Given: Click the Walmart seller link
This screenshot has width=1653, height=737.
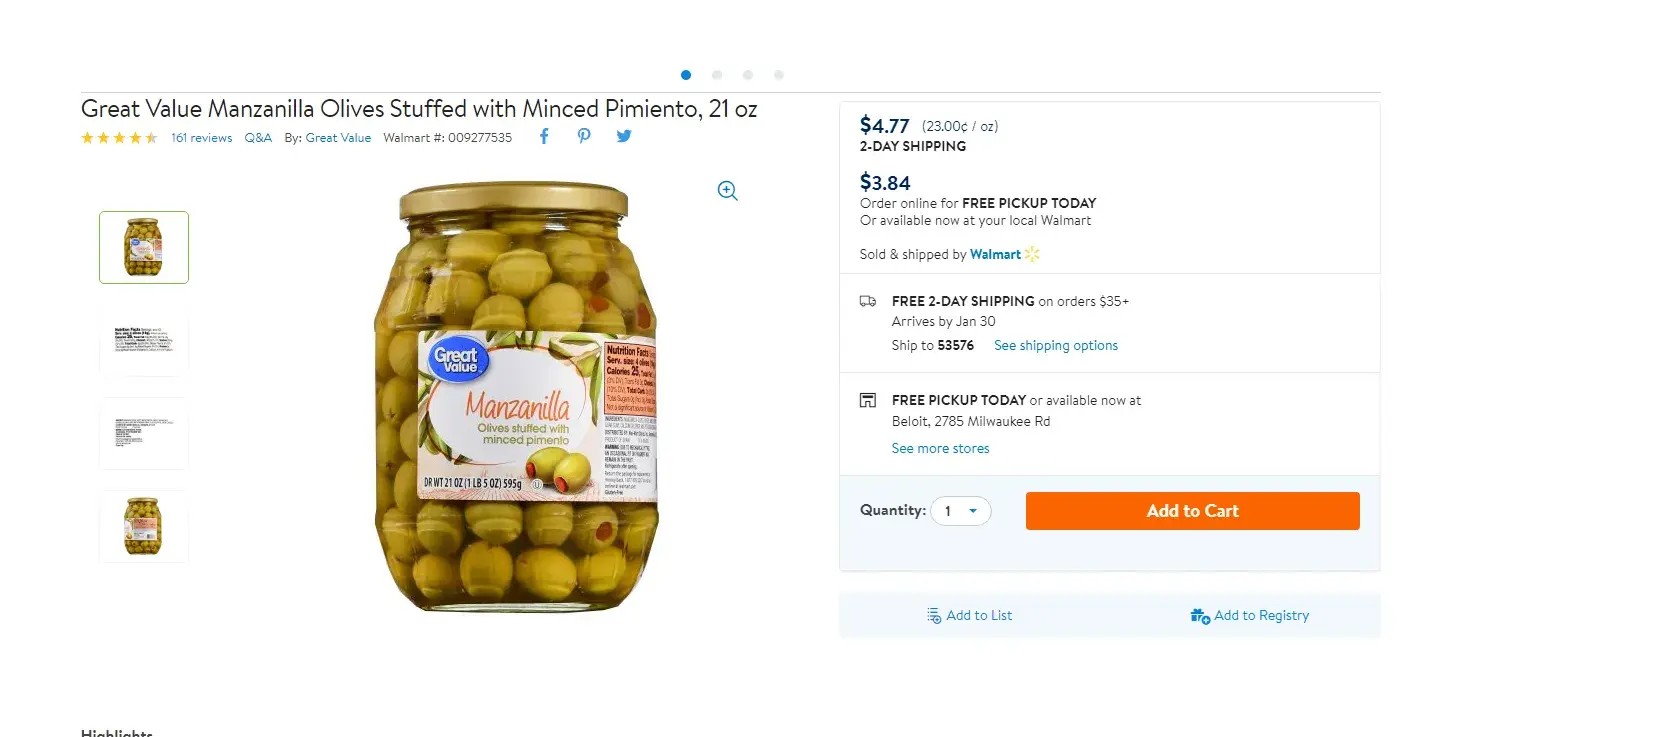Looking at the screenshot, I should tap(995, 255).
